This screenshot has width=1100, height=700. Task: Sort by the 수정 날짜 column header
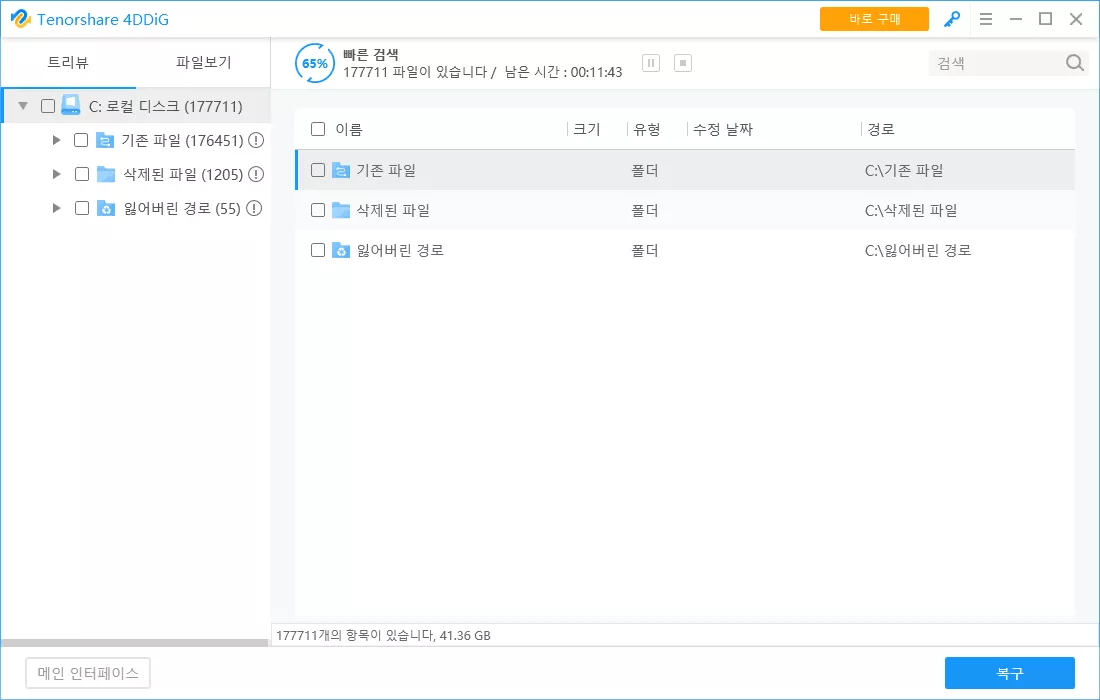click(723, 130)
